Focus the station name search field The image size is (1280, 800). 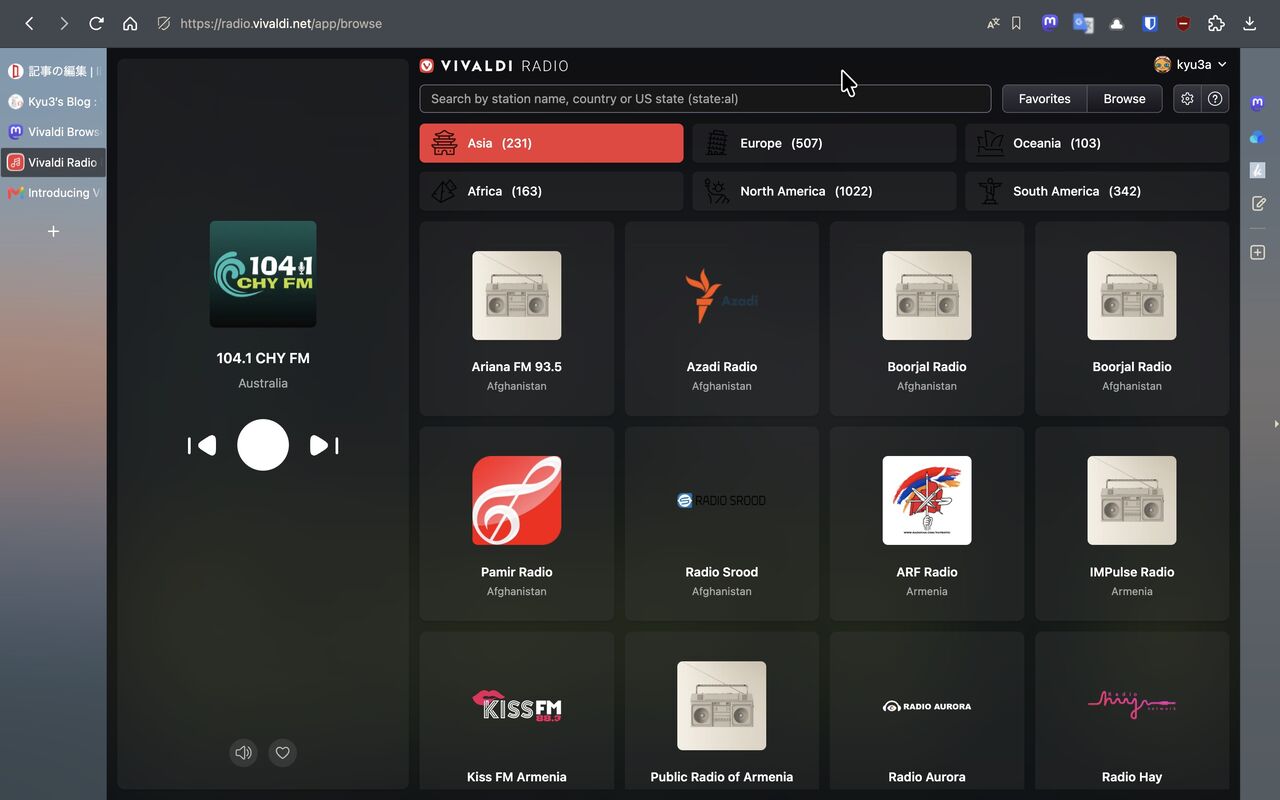705,99
